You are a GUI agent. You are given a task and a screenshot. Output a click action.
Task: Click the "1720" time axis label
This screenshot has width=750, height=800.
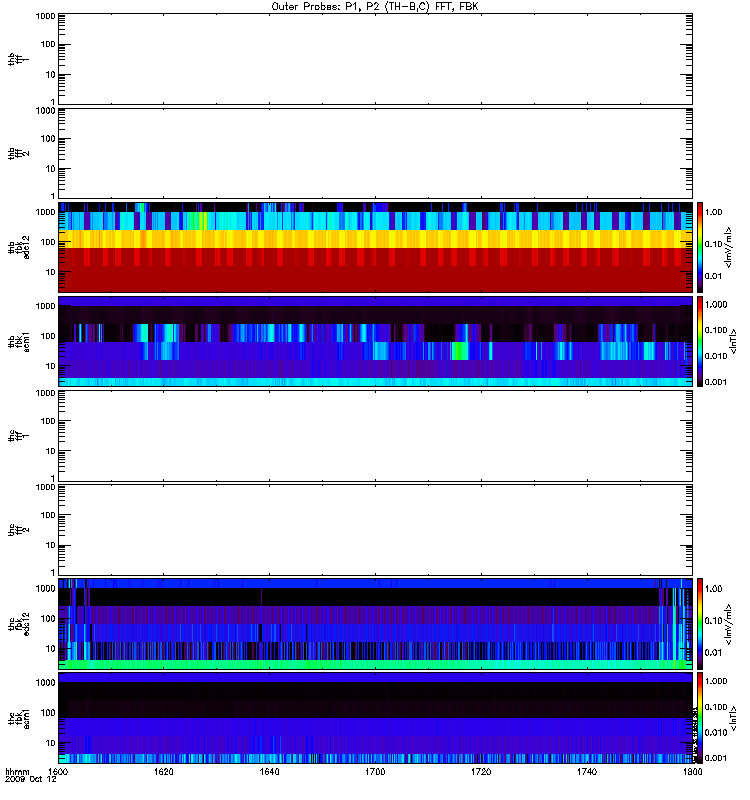point(481,771)
